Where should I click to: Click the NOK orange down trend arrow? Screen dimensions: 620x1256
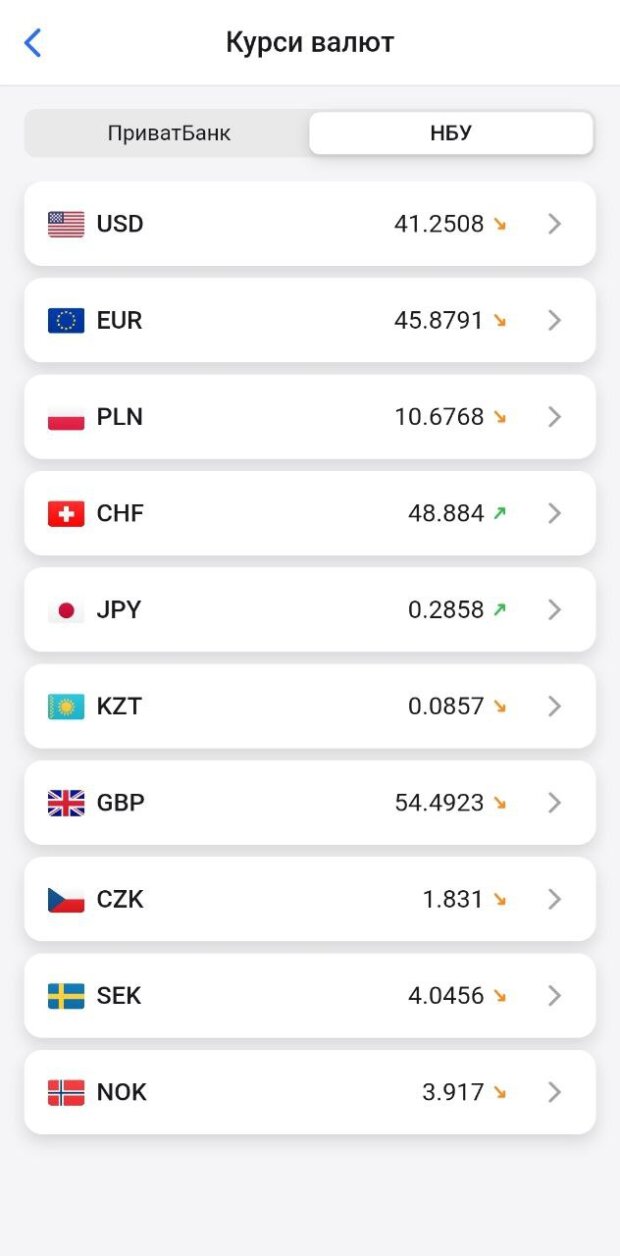tap(500, 1092)
